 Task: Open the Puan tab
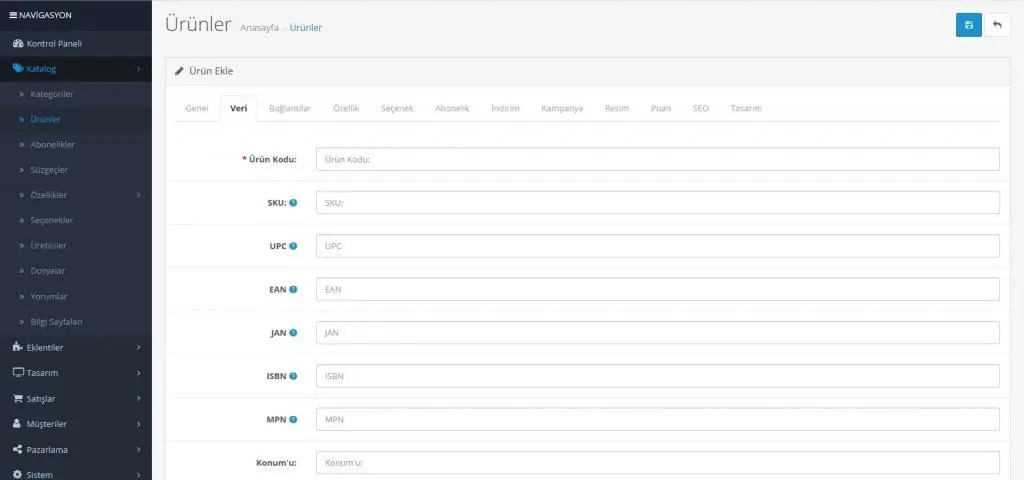pos(660,108)
